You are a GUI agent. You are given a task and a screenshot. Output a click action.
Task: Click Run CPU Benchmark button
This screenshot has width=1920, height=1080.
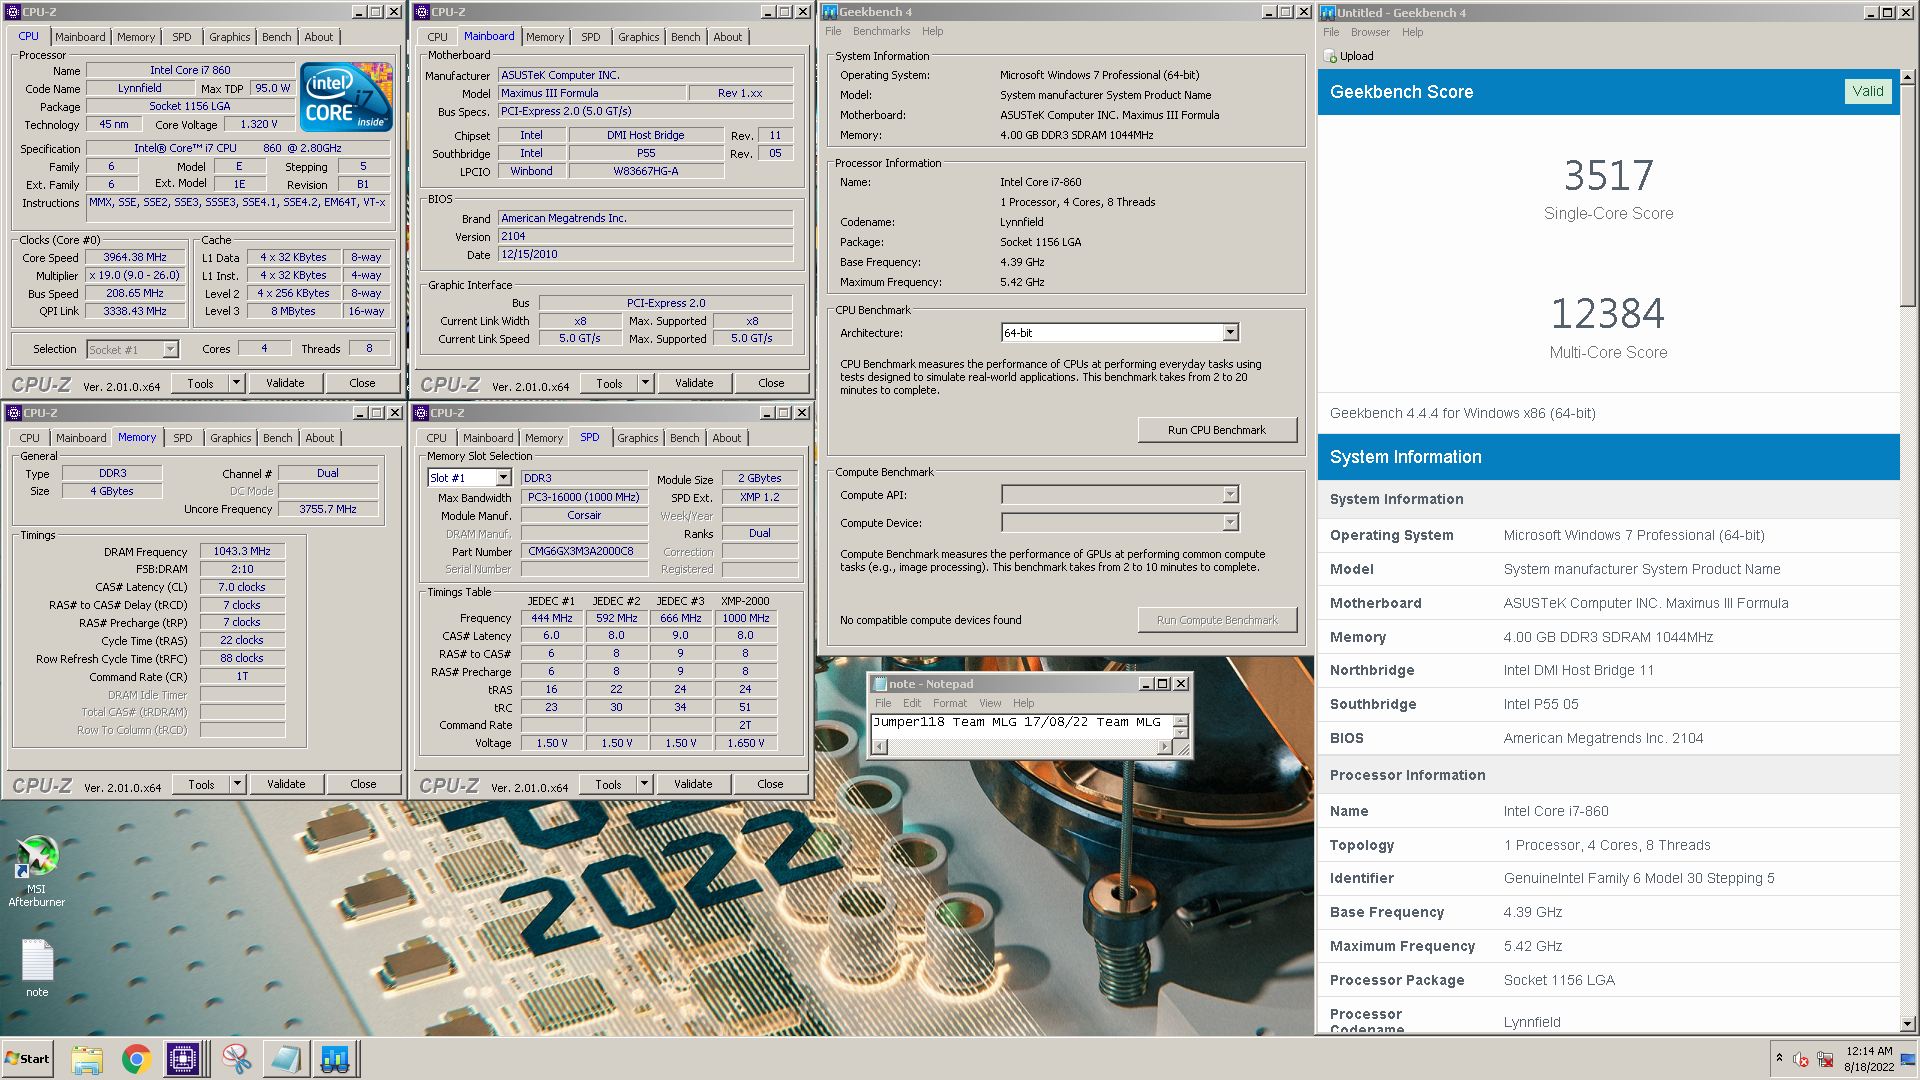click(1217, 430)
